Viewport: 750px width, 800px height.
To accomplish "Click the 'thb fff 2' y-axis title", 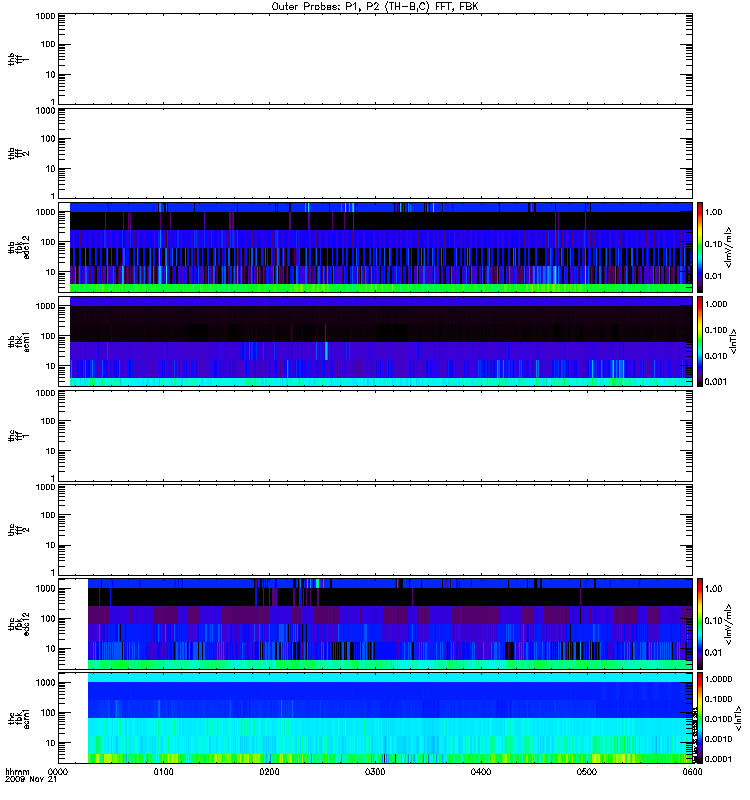I will [18, 154].
